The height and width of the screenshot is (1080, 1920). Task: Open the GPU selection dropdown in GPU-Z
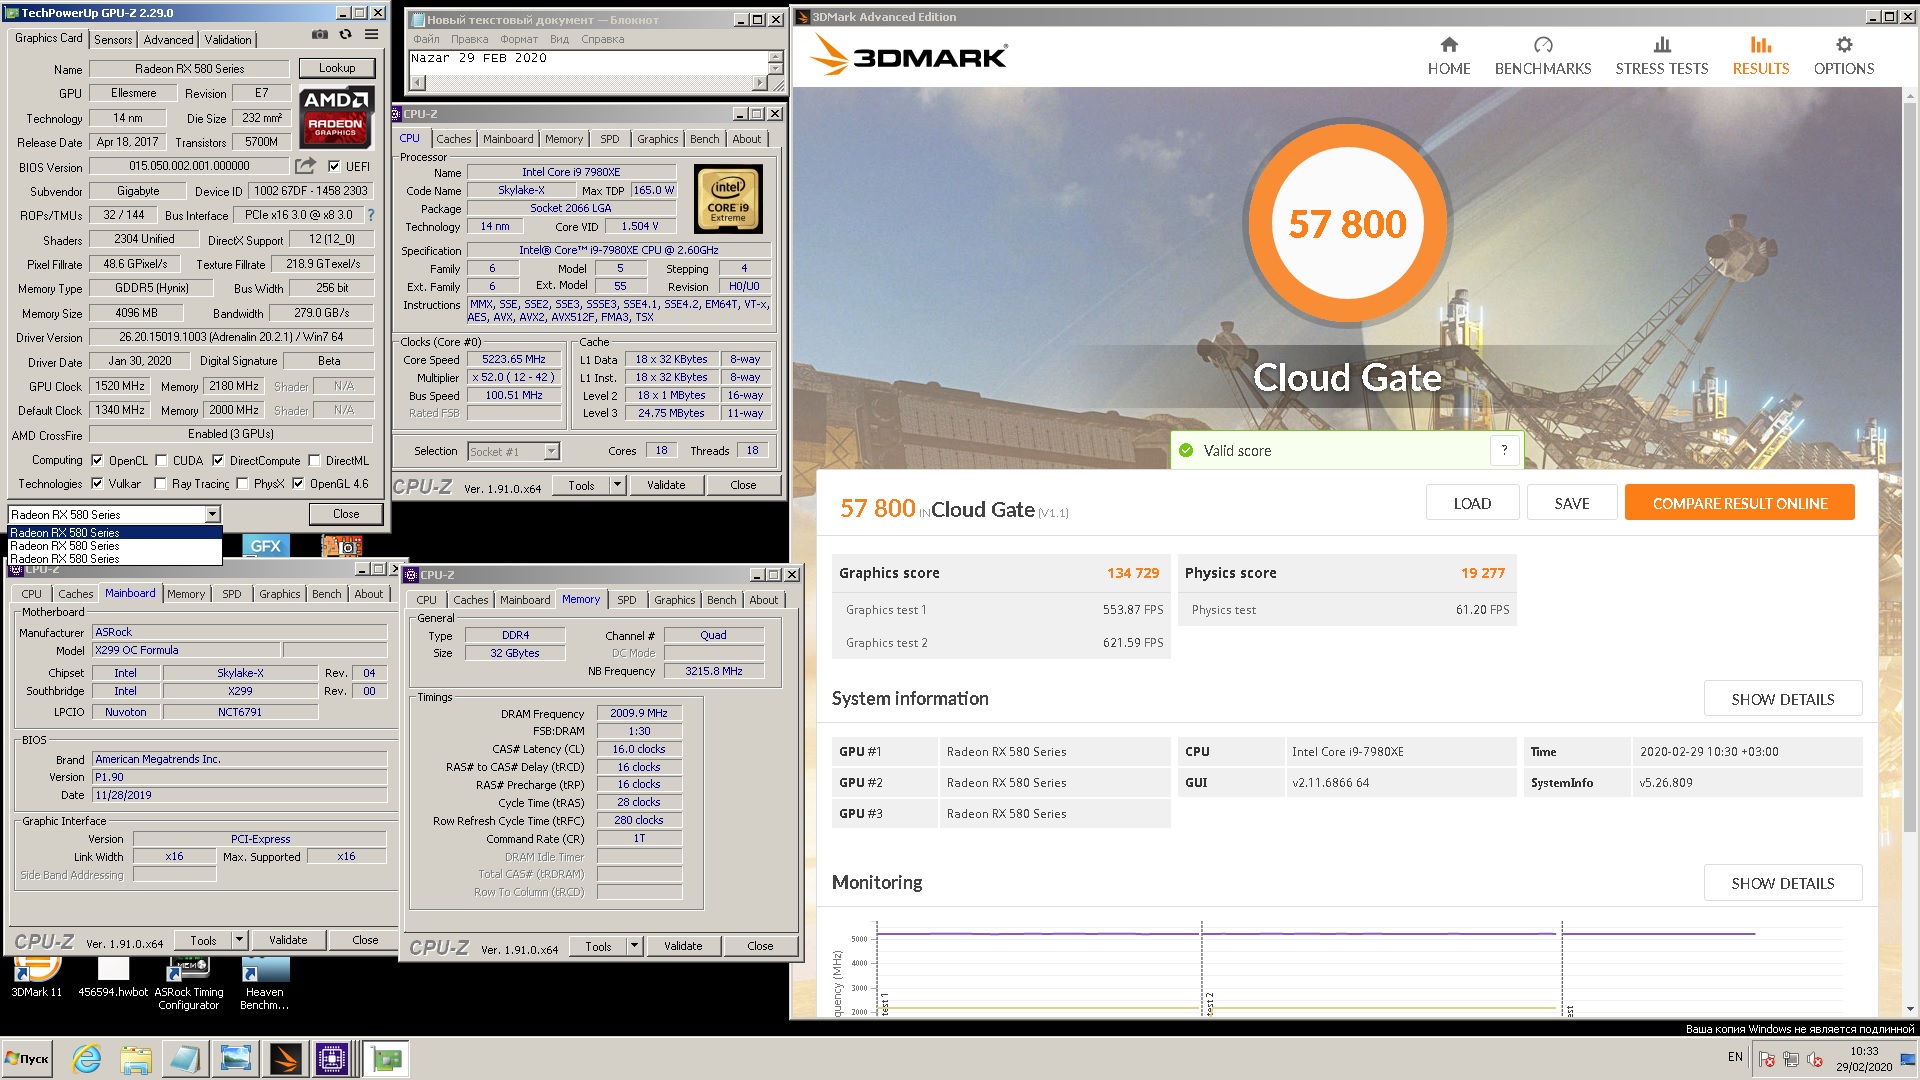coord(212,515)
